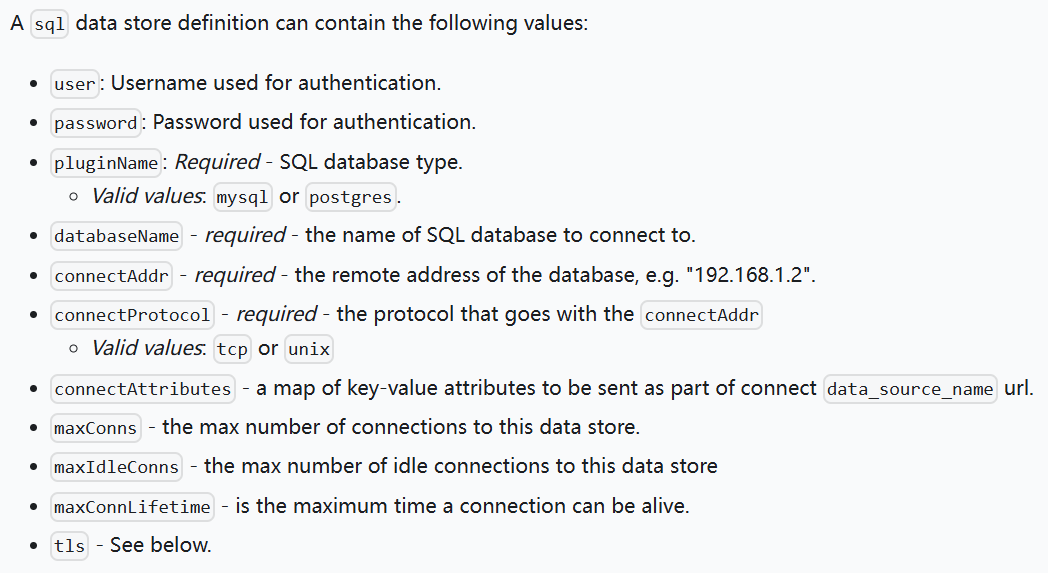
Task: Click the maxIdleConns code label
Action: pyautogui.click(x=117, y=467)
